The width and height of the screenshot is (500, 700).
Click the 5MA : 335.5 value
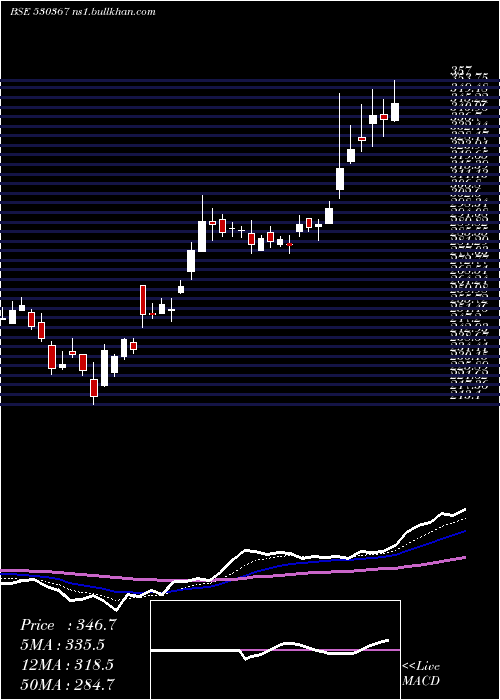[62, 645]
